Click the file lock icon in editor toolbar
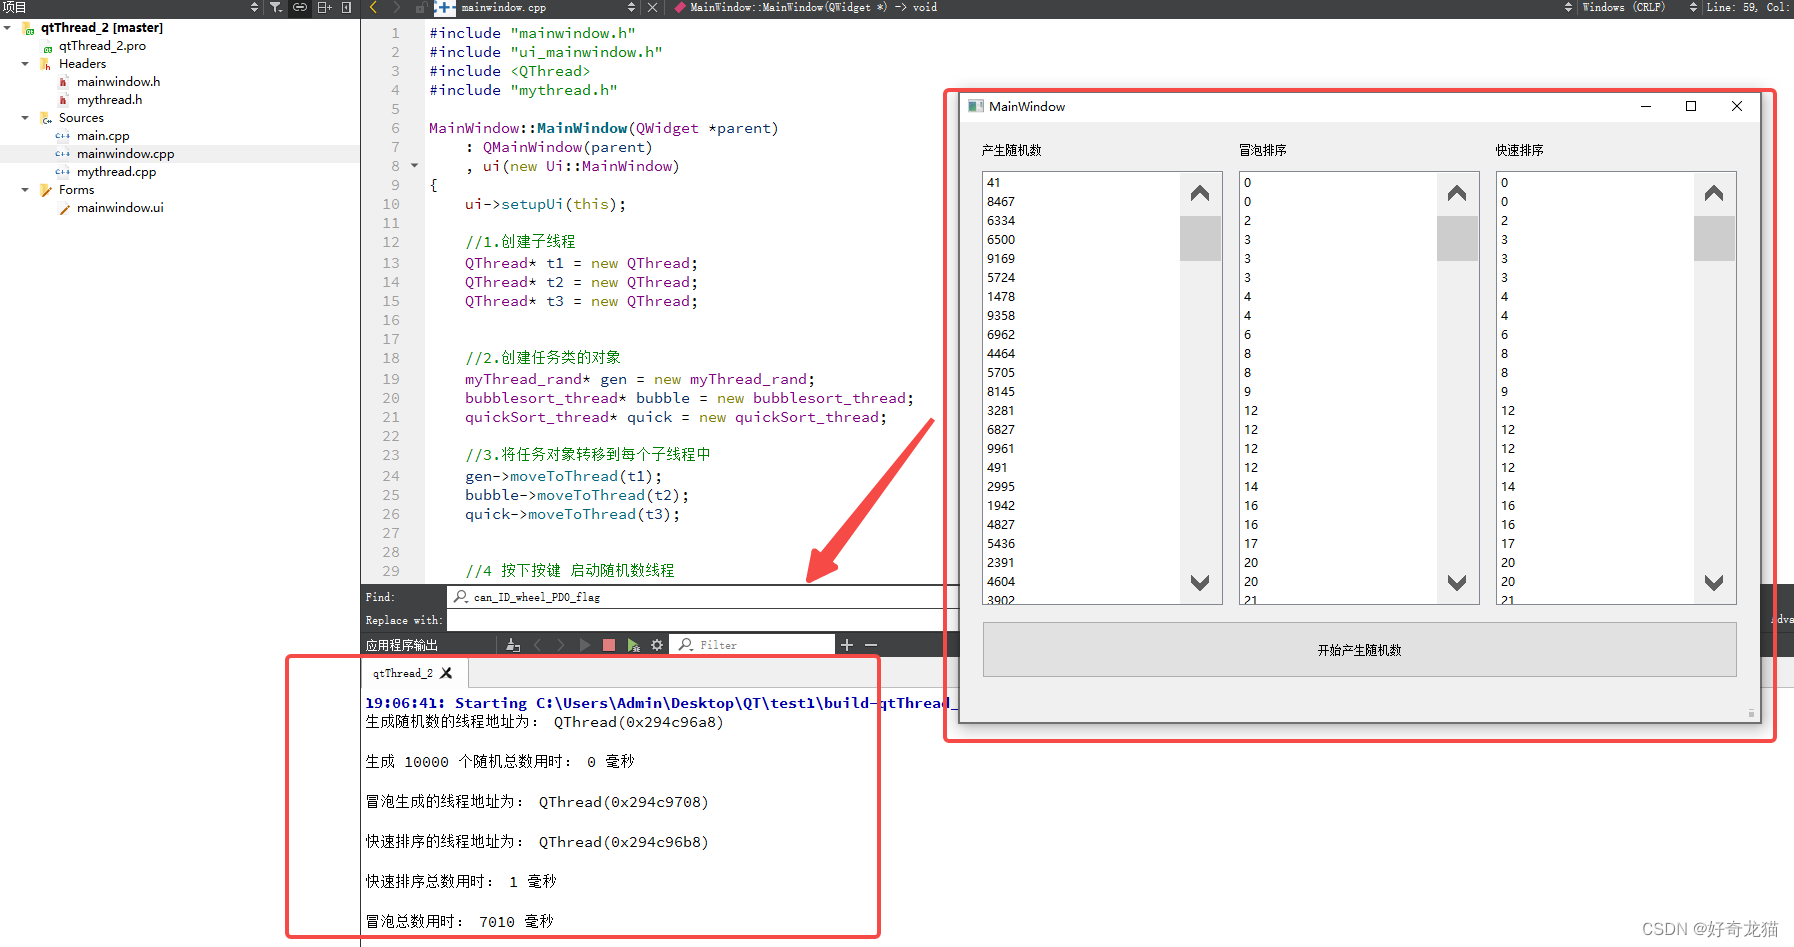1794x947 pixels. pos(421,7)
